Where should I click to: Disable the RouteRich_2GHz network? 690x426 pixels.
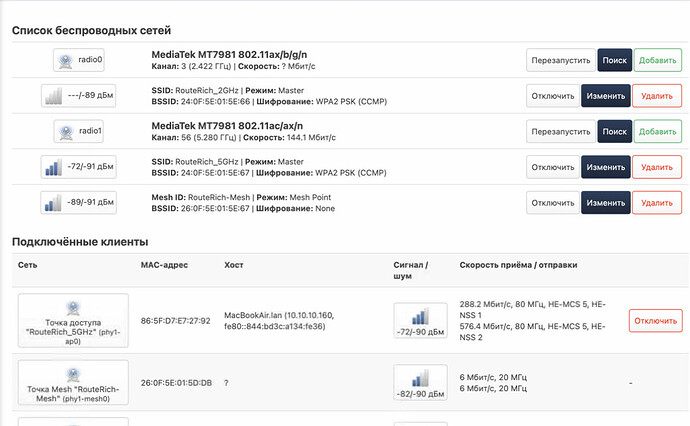click(x=553, y=96)
